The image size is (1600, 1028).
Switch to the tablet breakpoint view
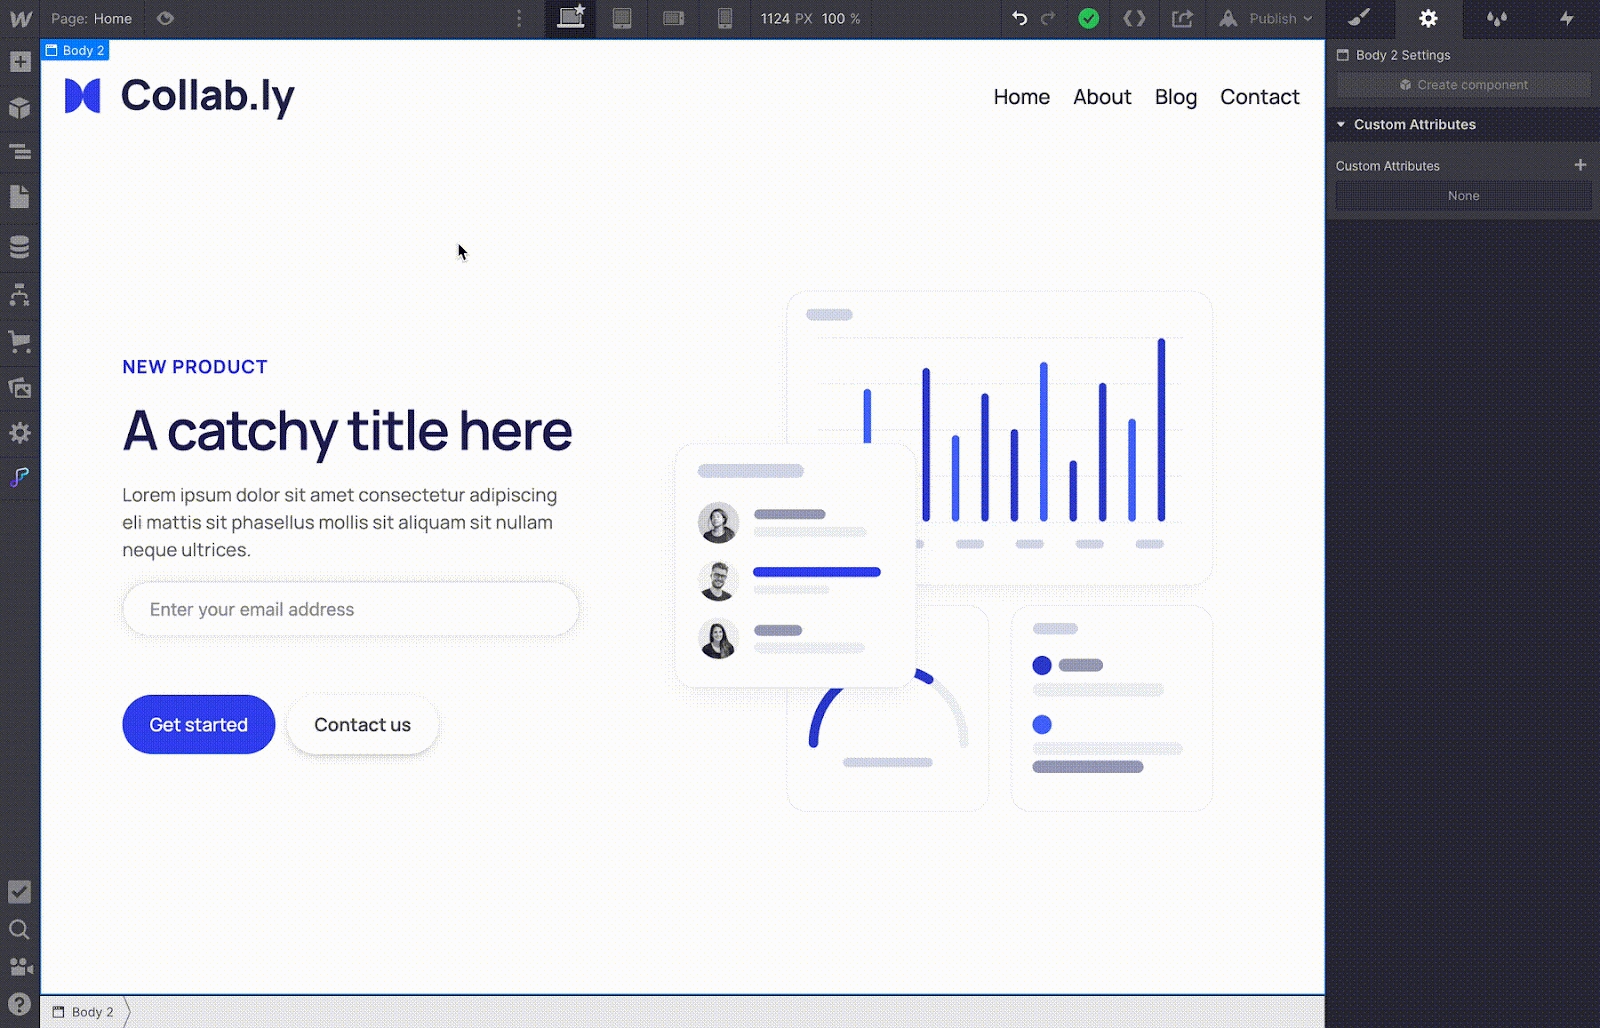622,18
